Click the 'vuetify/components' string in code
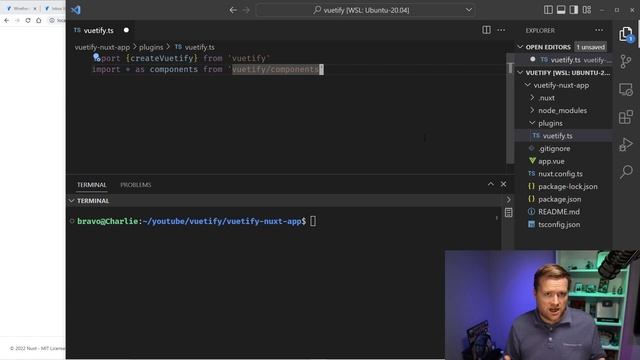Screen dimensions: 640x360 click(276, 69)
